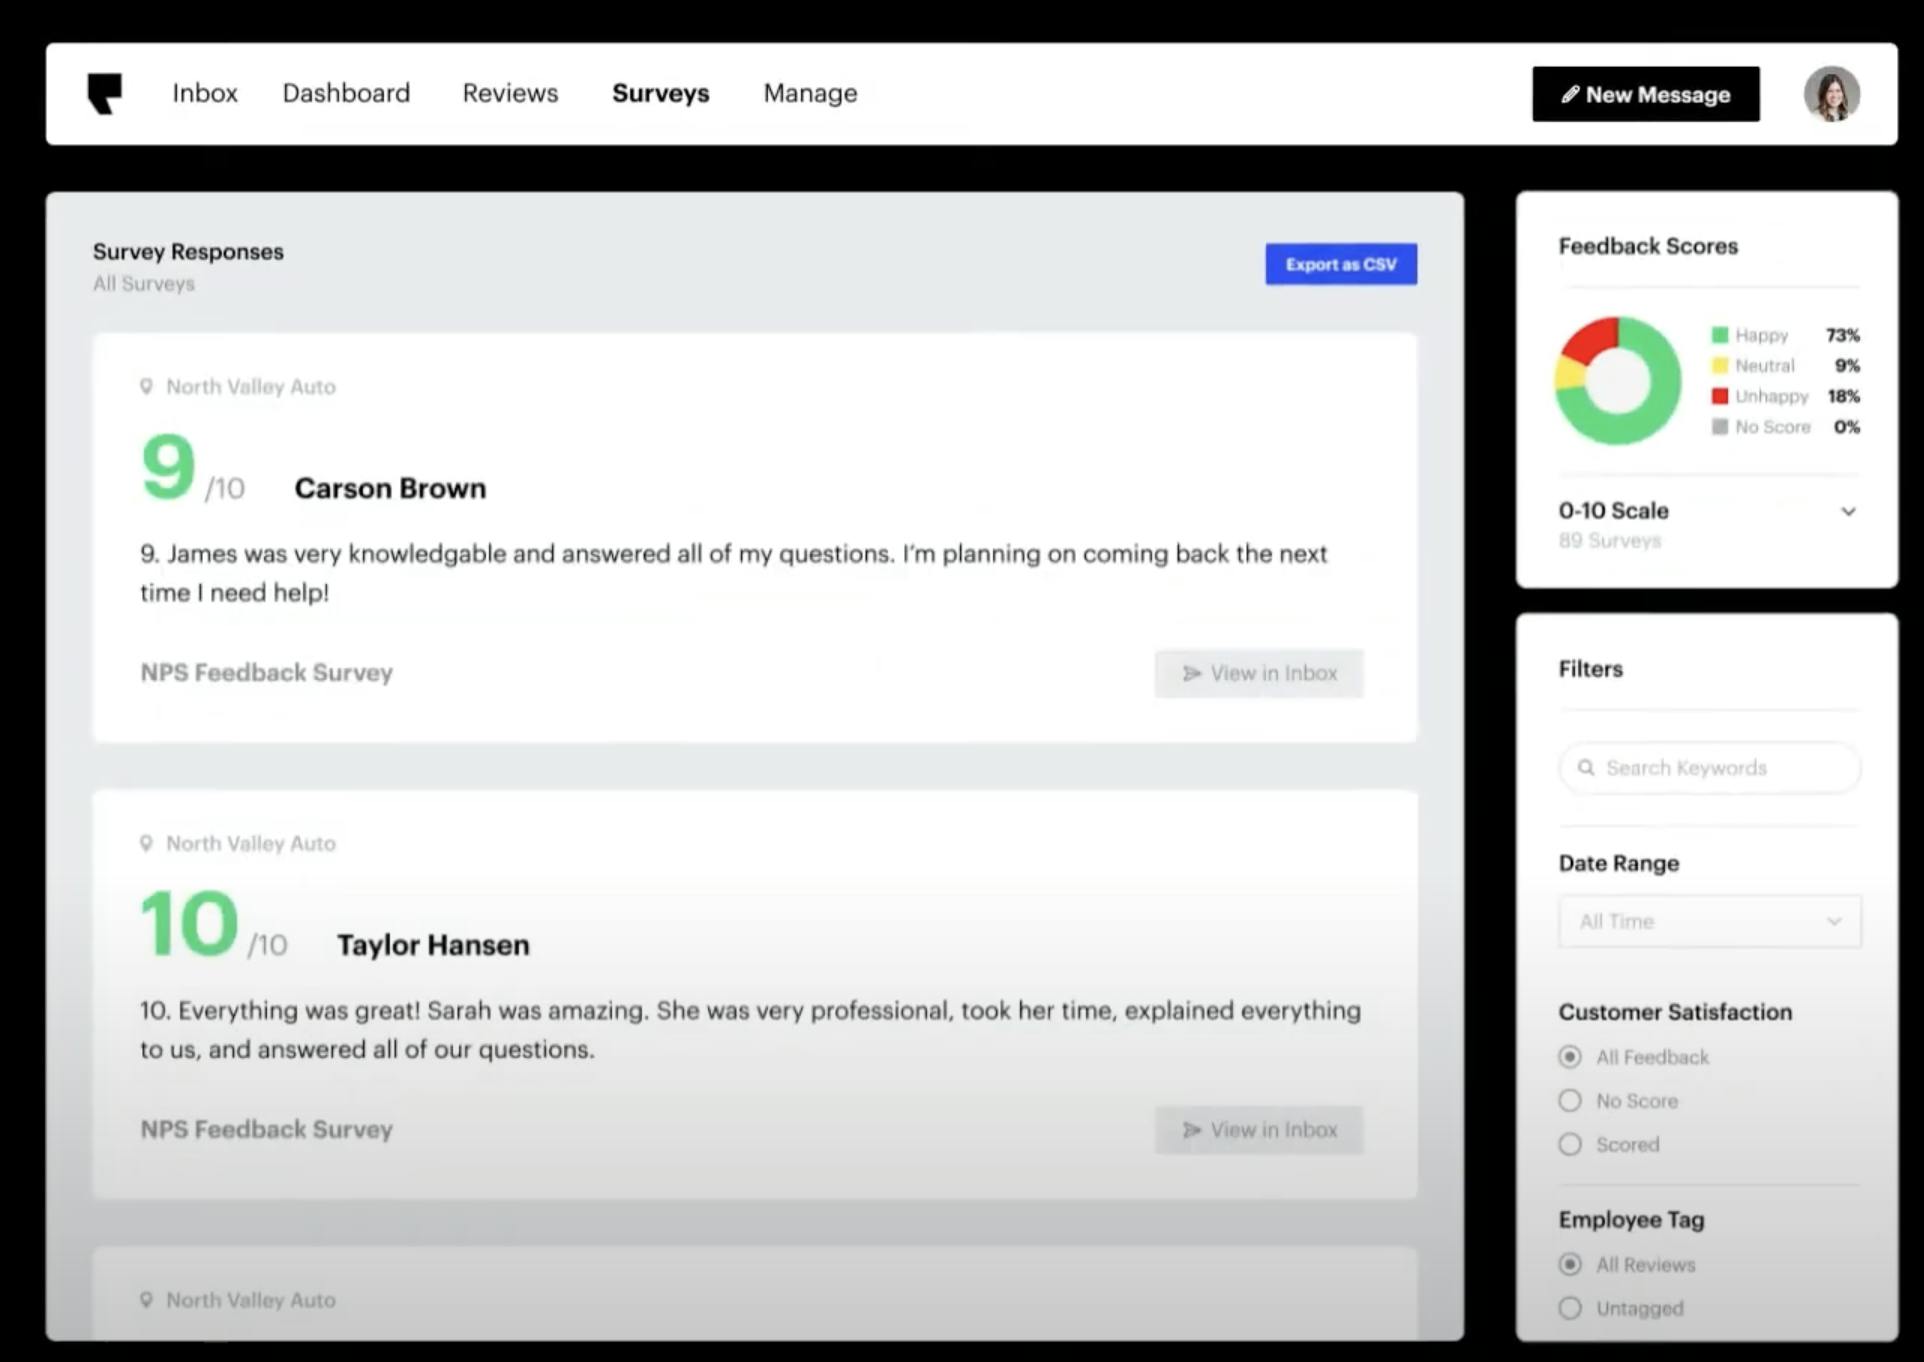This screenshot has height=1362, width=1924.
Task: Select the No Score radio option
Action: click(1570, 1101)
